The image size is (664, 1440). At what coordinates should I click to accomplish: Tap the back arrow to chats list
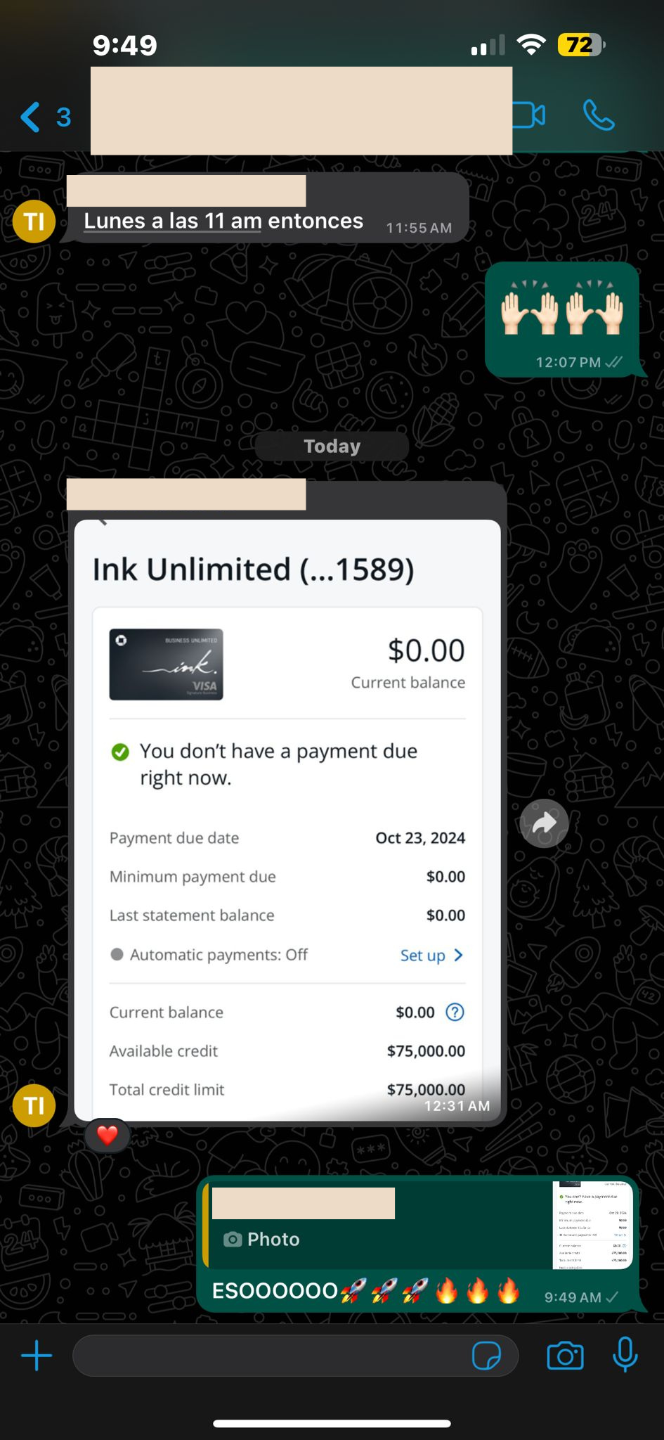pos(32,117)
